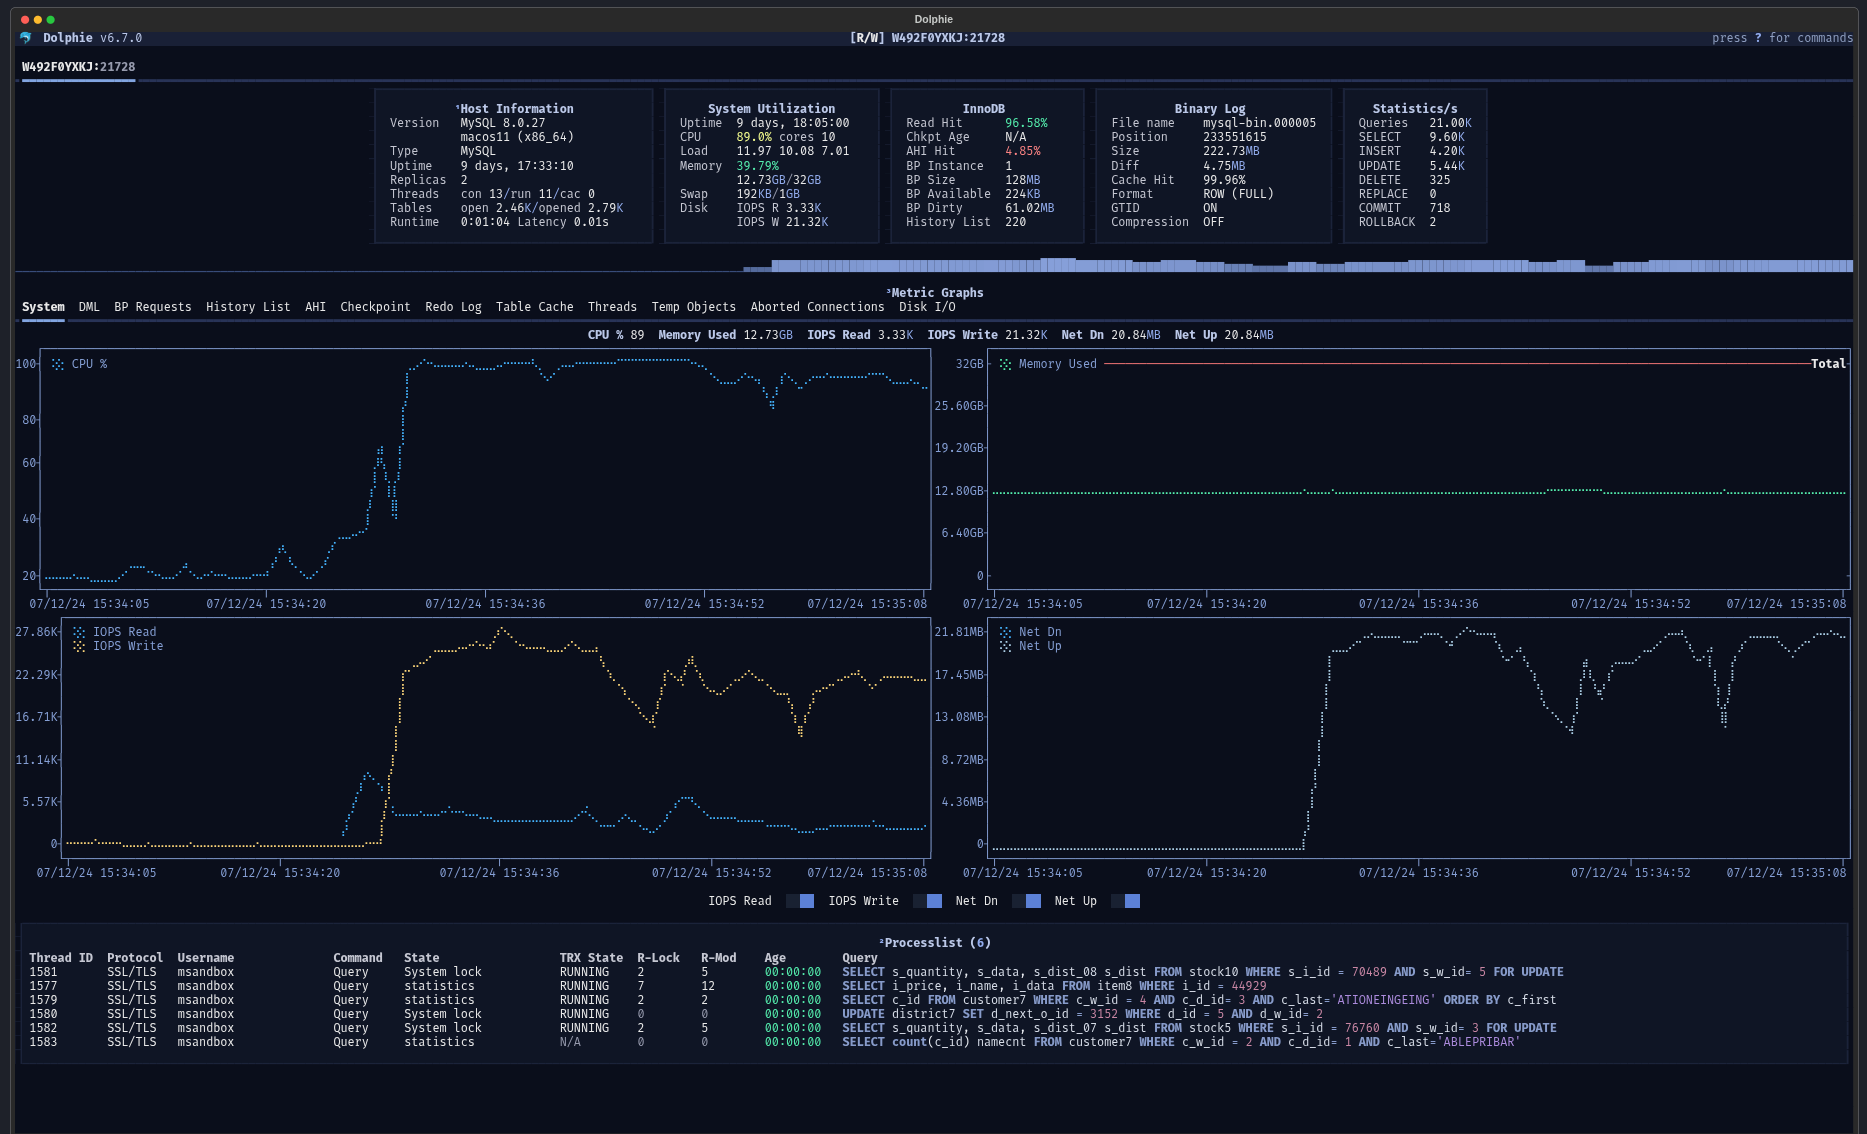Click the Dolphie dolphin logo icon

coord(26,38)
